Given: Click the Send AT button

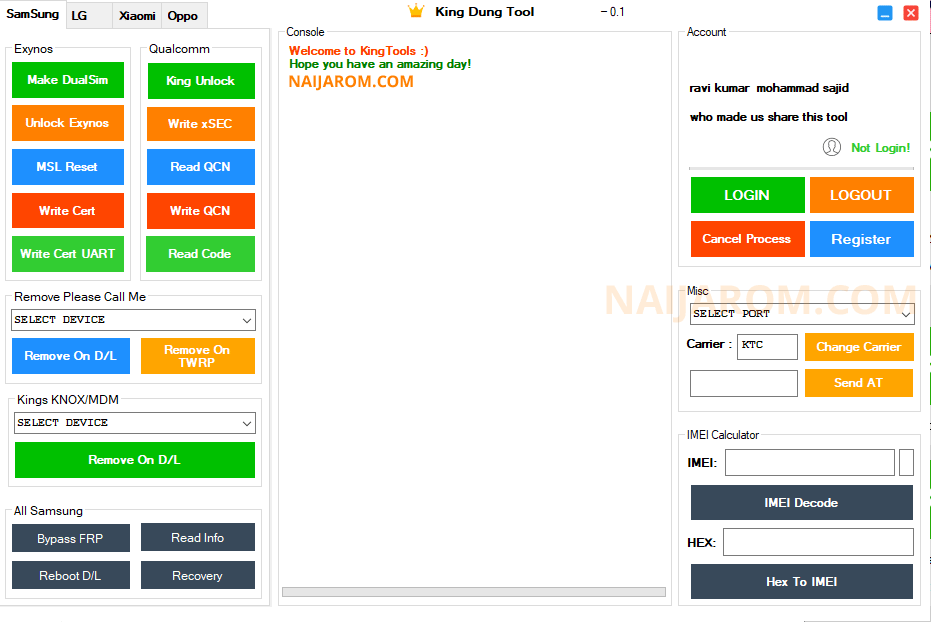Looking at the screenshot, I should click(x=859, y=383).
